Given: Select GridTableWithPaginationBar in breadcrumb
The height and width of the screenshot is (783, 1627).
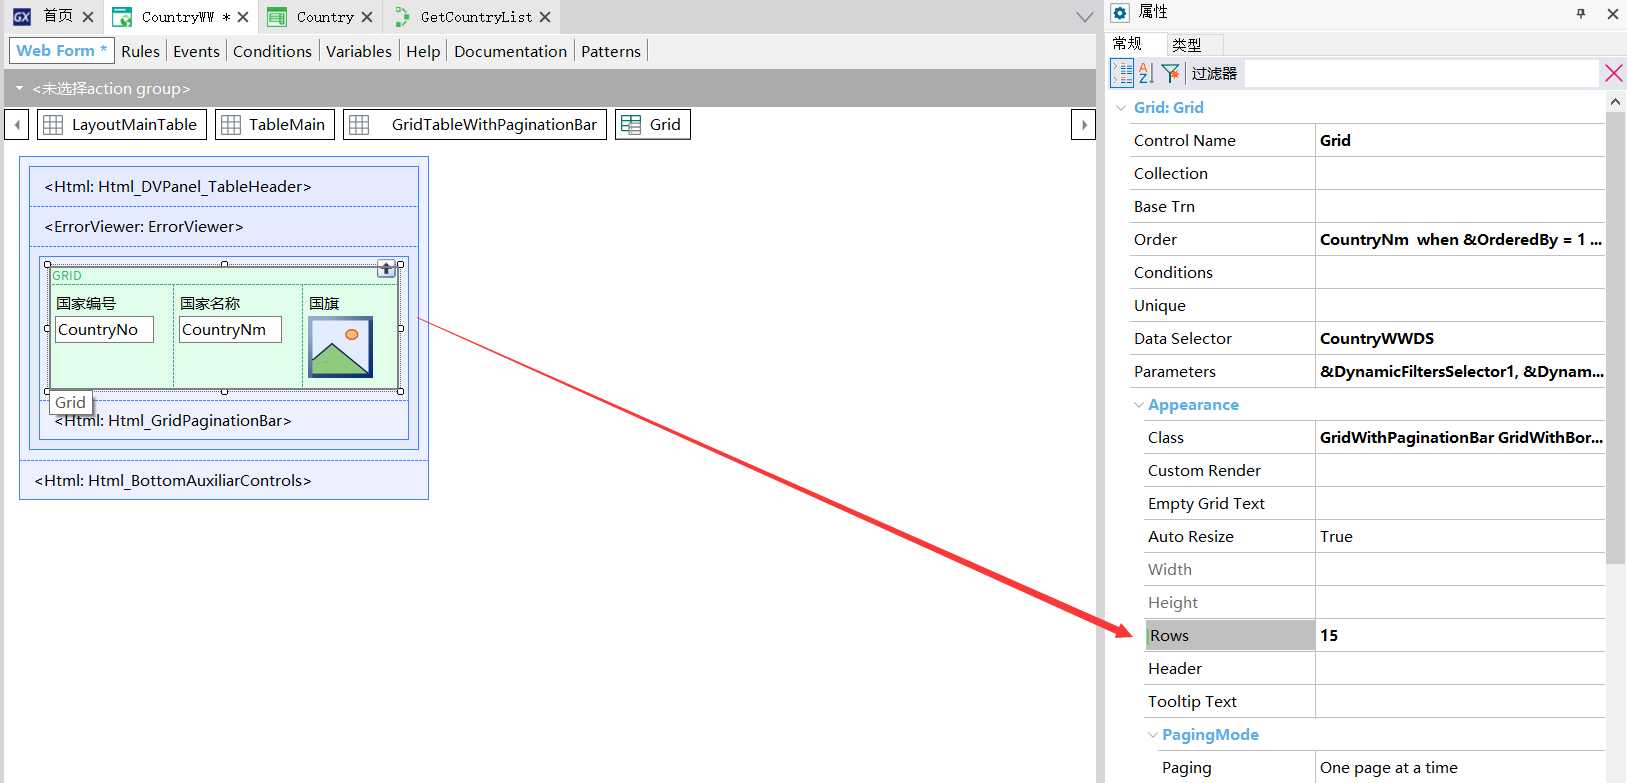Looking at the screenshot, I should click(x=475, y=125).
